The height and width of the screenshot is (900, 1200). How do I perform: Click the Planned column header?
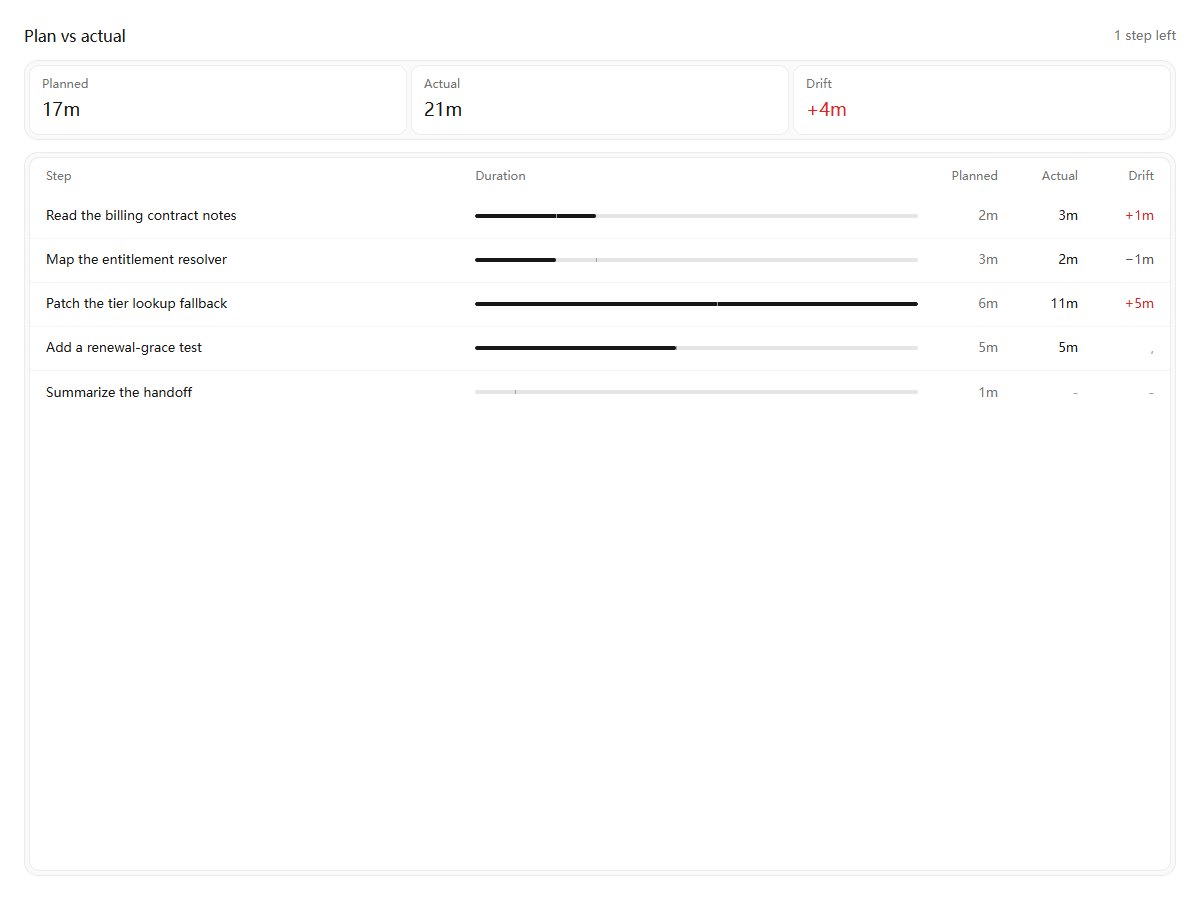click(974, 176)
